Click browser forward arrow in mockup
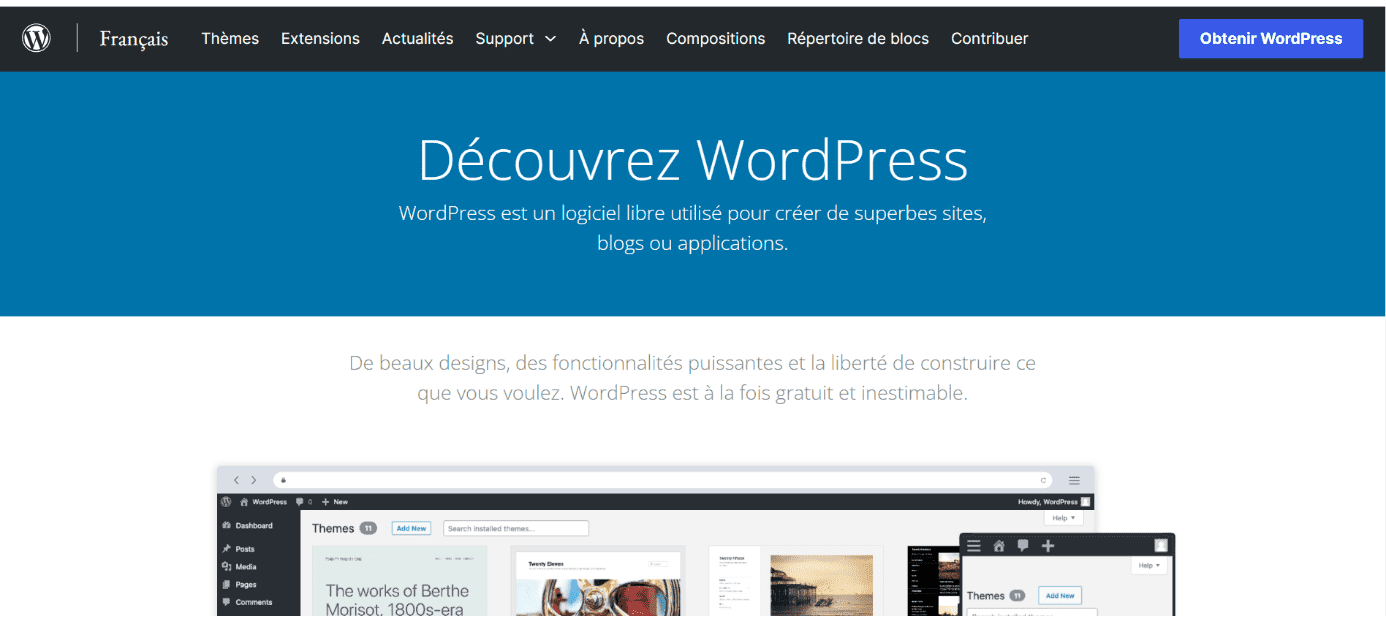1386x624 pixels. pyautogui.click(x=254, y=480)
